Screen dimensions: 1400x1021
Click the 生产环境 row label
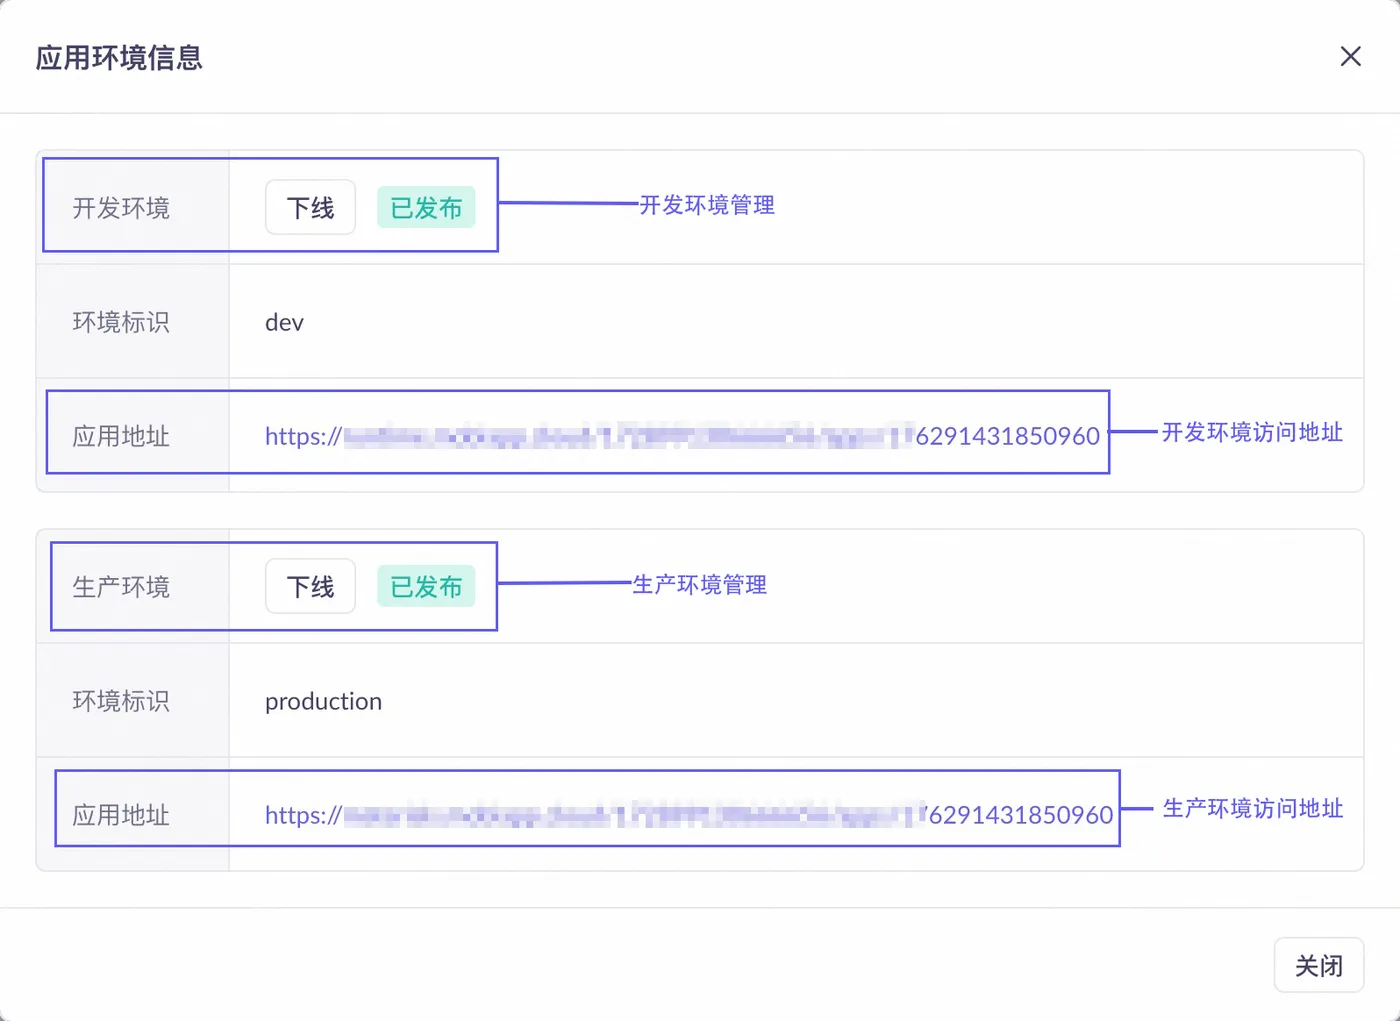click(121, 587)
